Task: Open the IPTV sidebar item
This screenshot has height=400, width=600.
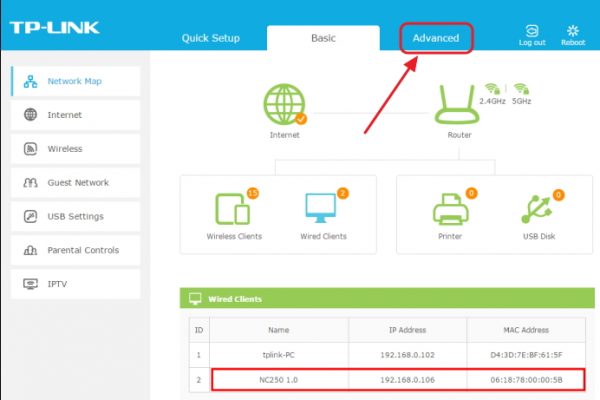Action: point(76,284)
